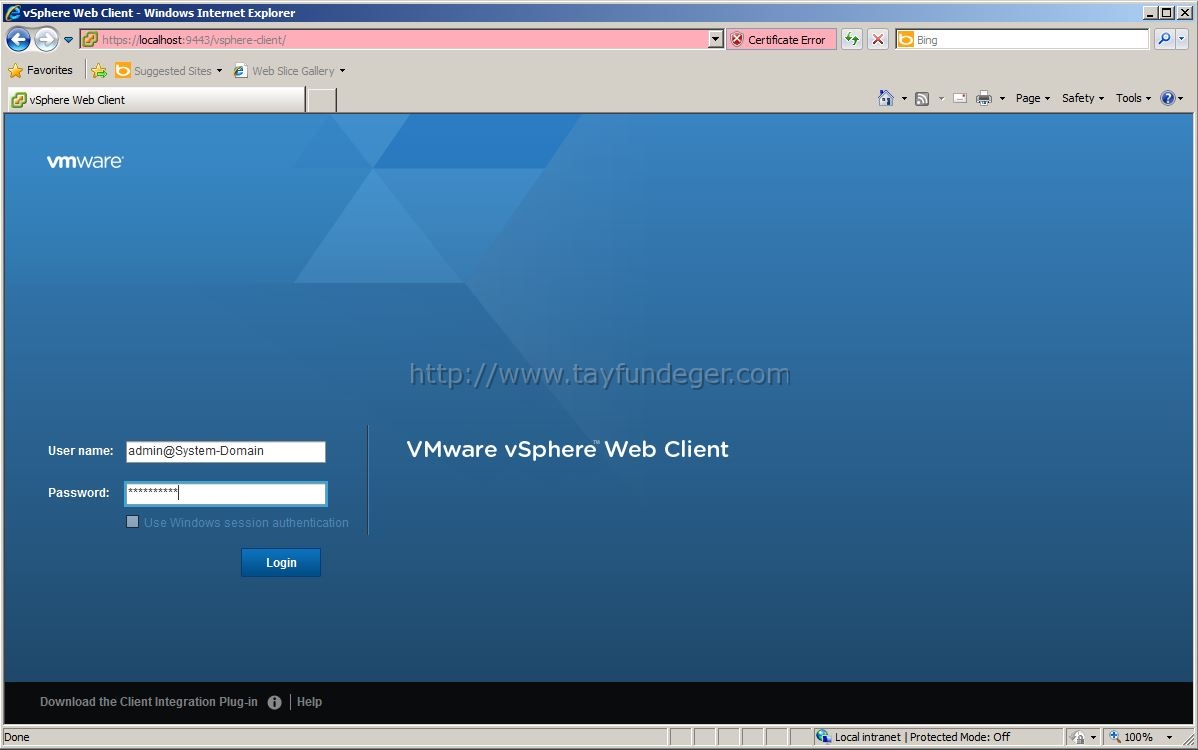Viewport: 1198px width, 750px height.
Task: Open the Certificate Error security report
Action: tap(781, 40)
